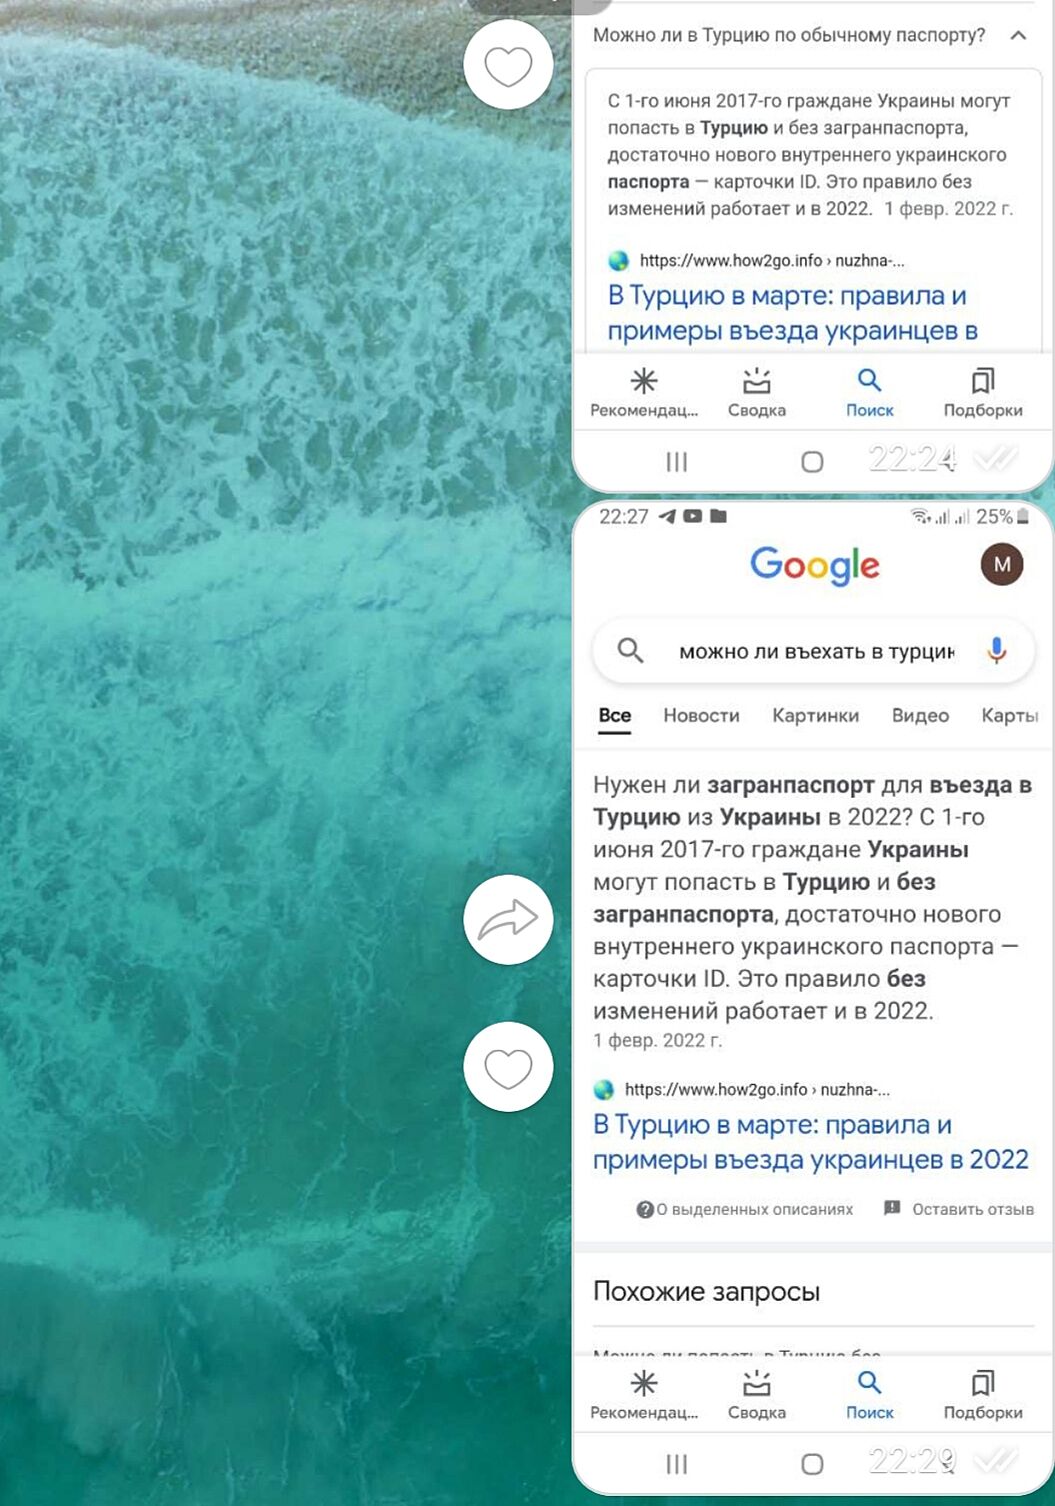The width and height of the screenshot is (1055, 1506).
Task: Open the Карты tab
Action: [1010, 716]
